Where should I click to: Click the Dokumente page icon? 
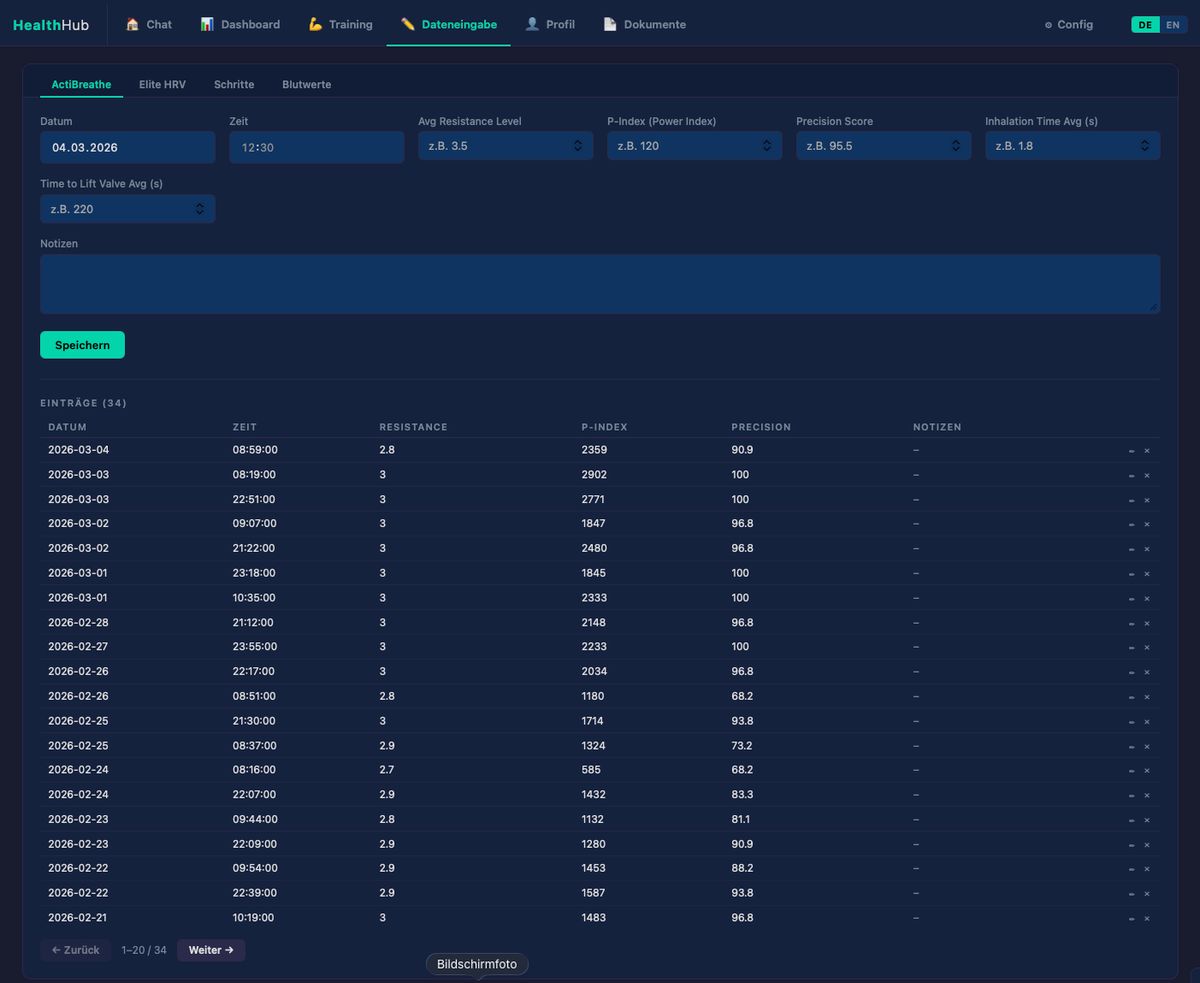pos(610,24)
